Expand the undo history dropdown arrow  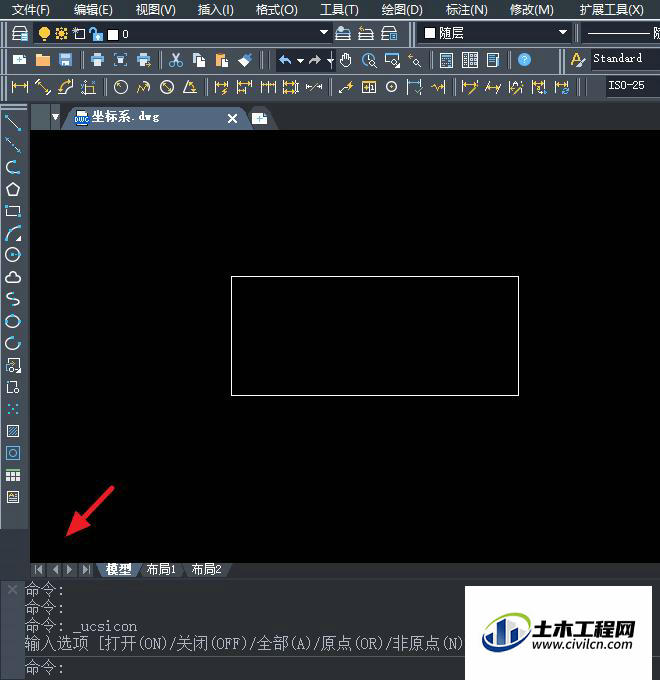300,61
